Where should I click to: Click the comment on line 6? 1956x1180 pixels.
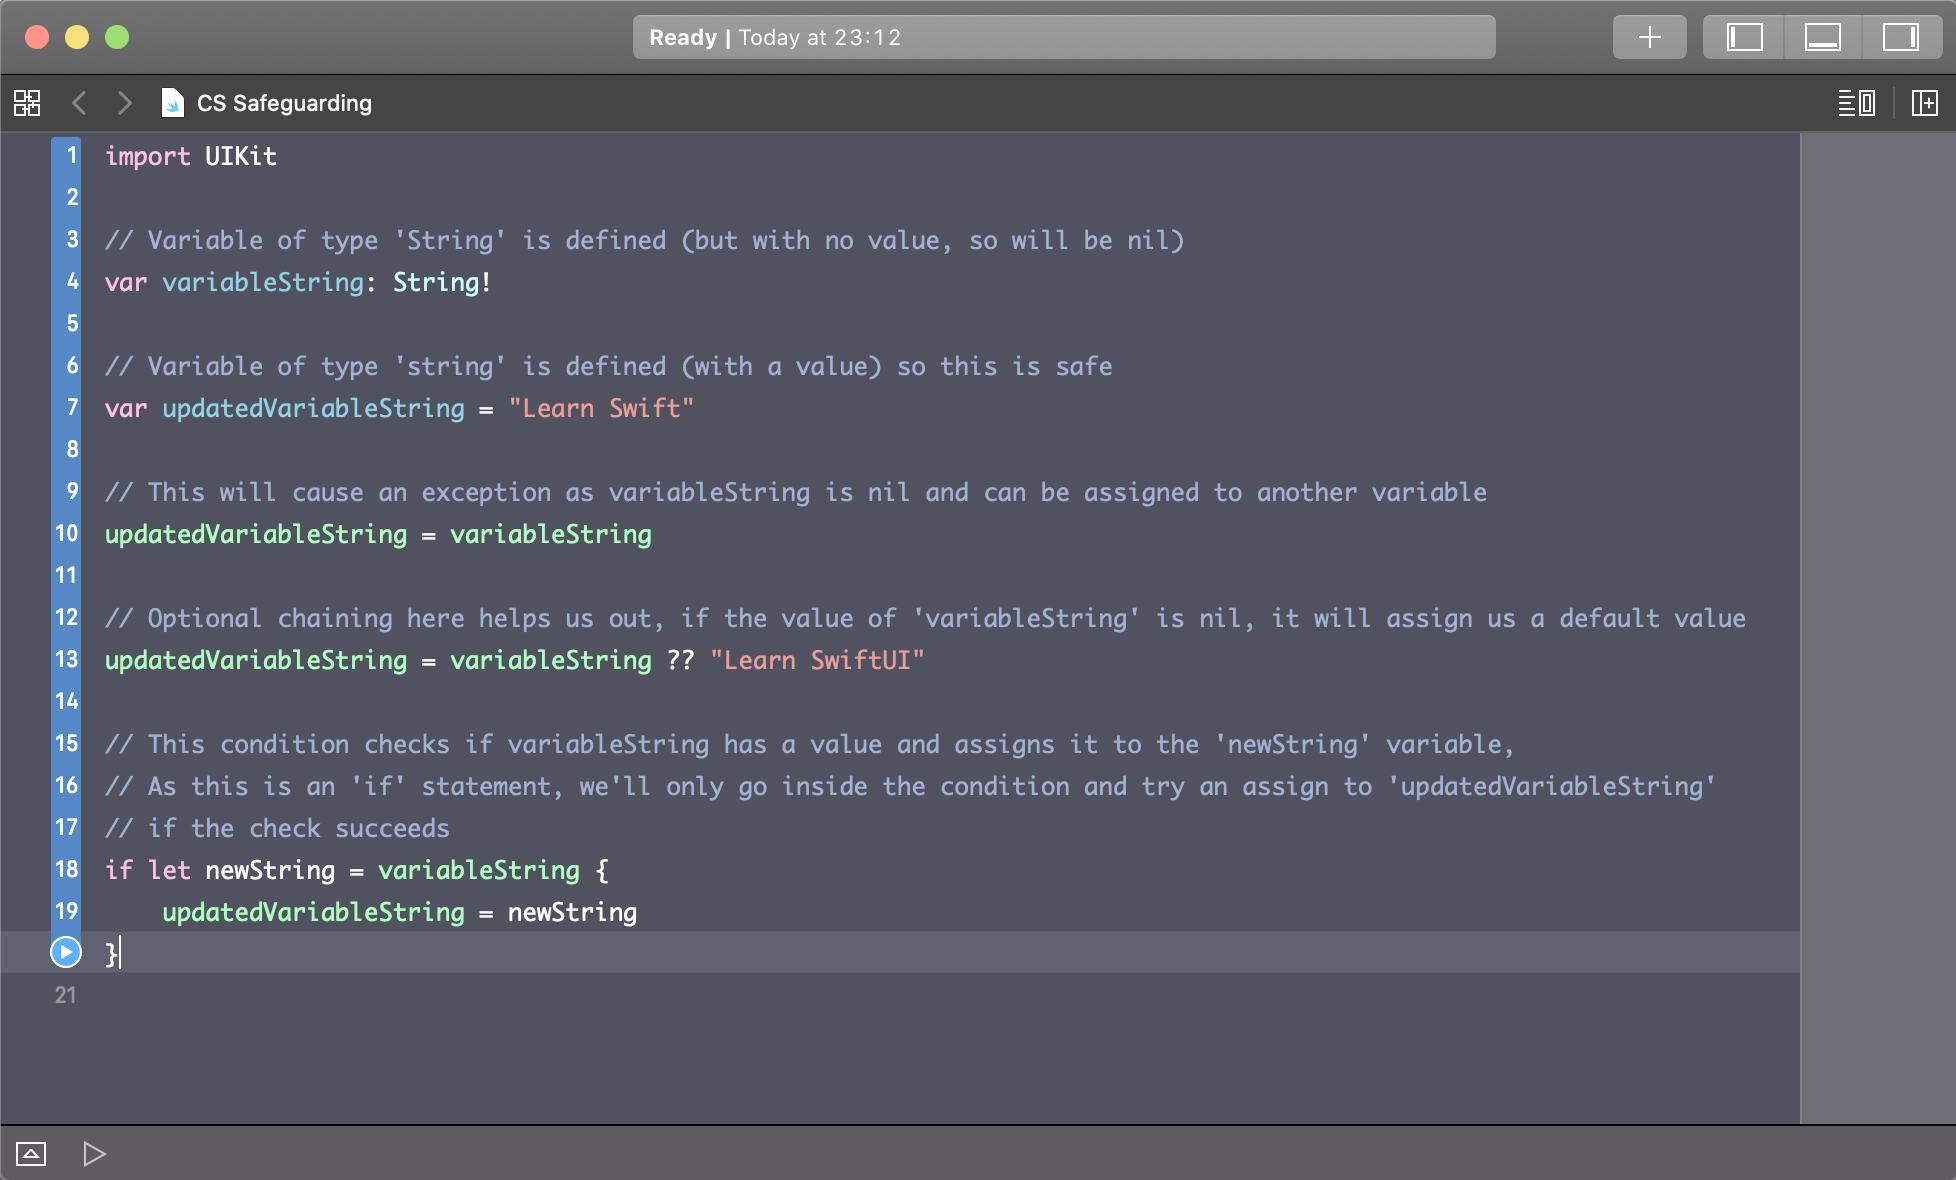coord(609,367)
